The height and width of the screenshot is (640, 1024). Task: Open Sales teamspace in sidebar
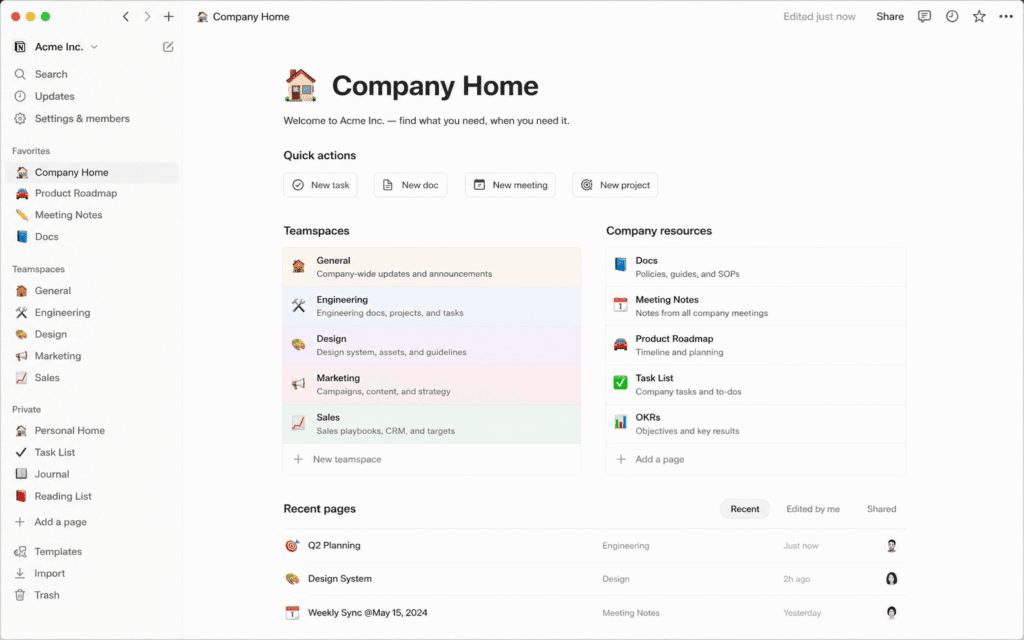pos(91,377)
